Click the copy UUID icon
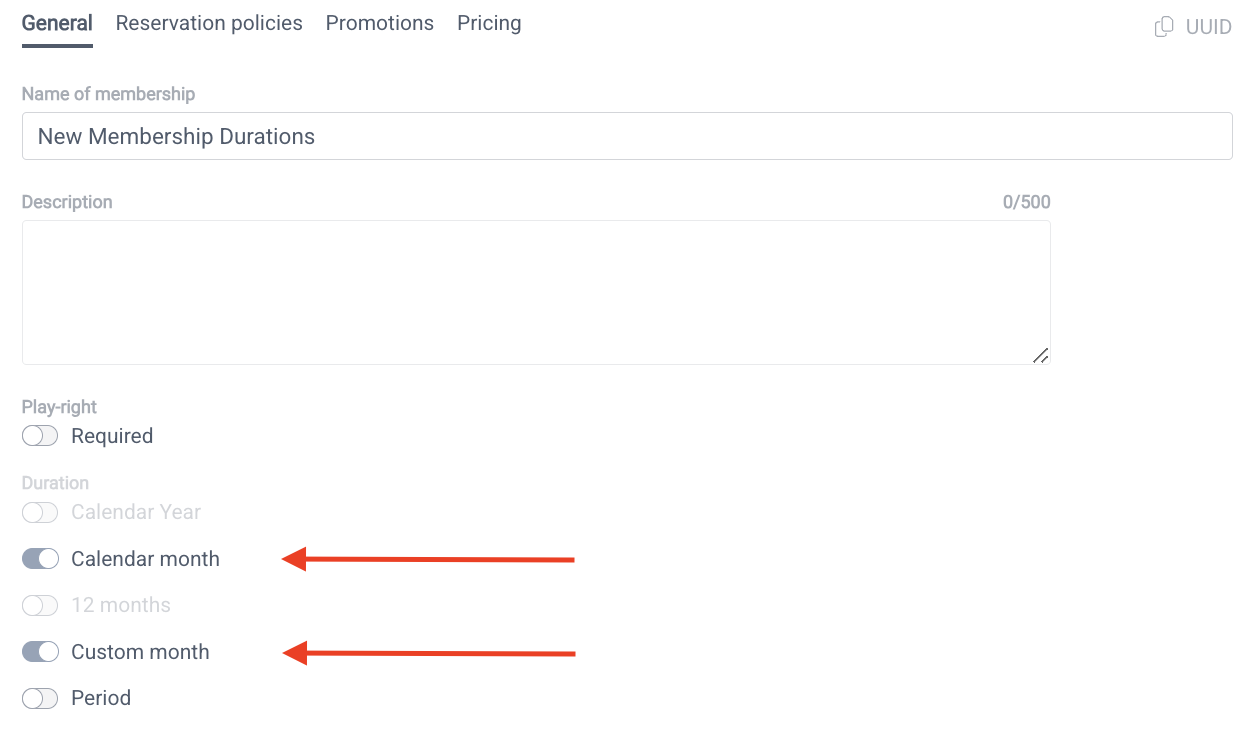1246x738 pixels. [x=1164, y=27]
